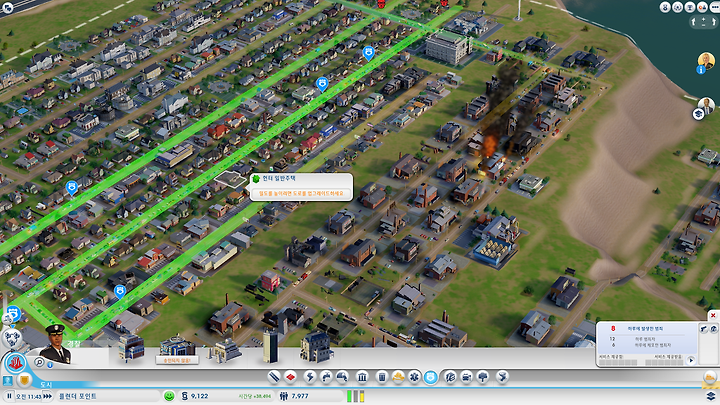720x405 pixels.
Task: Activate the Bulldozer tool
Action: 710,377
